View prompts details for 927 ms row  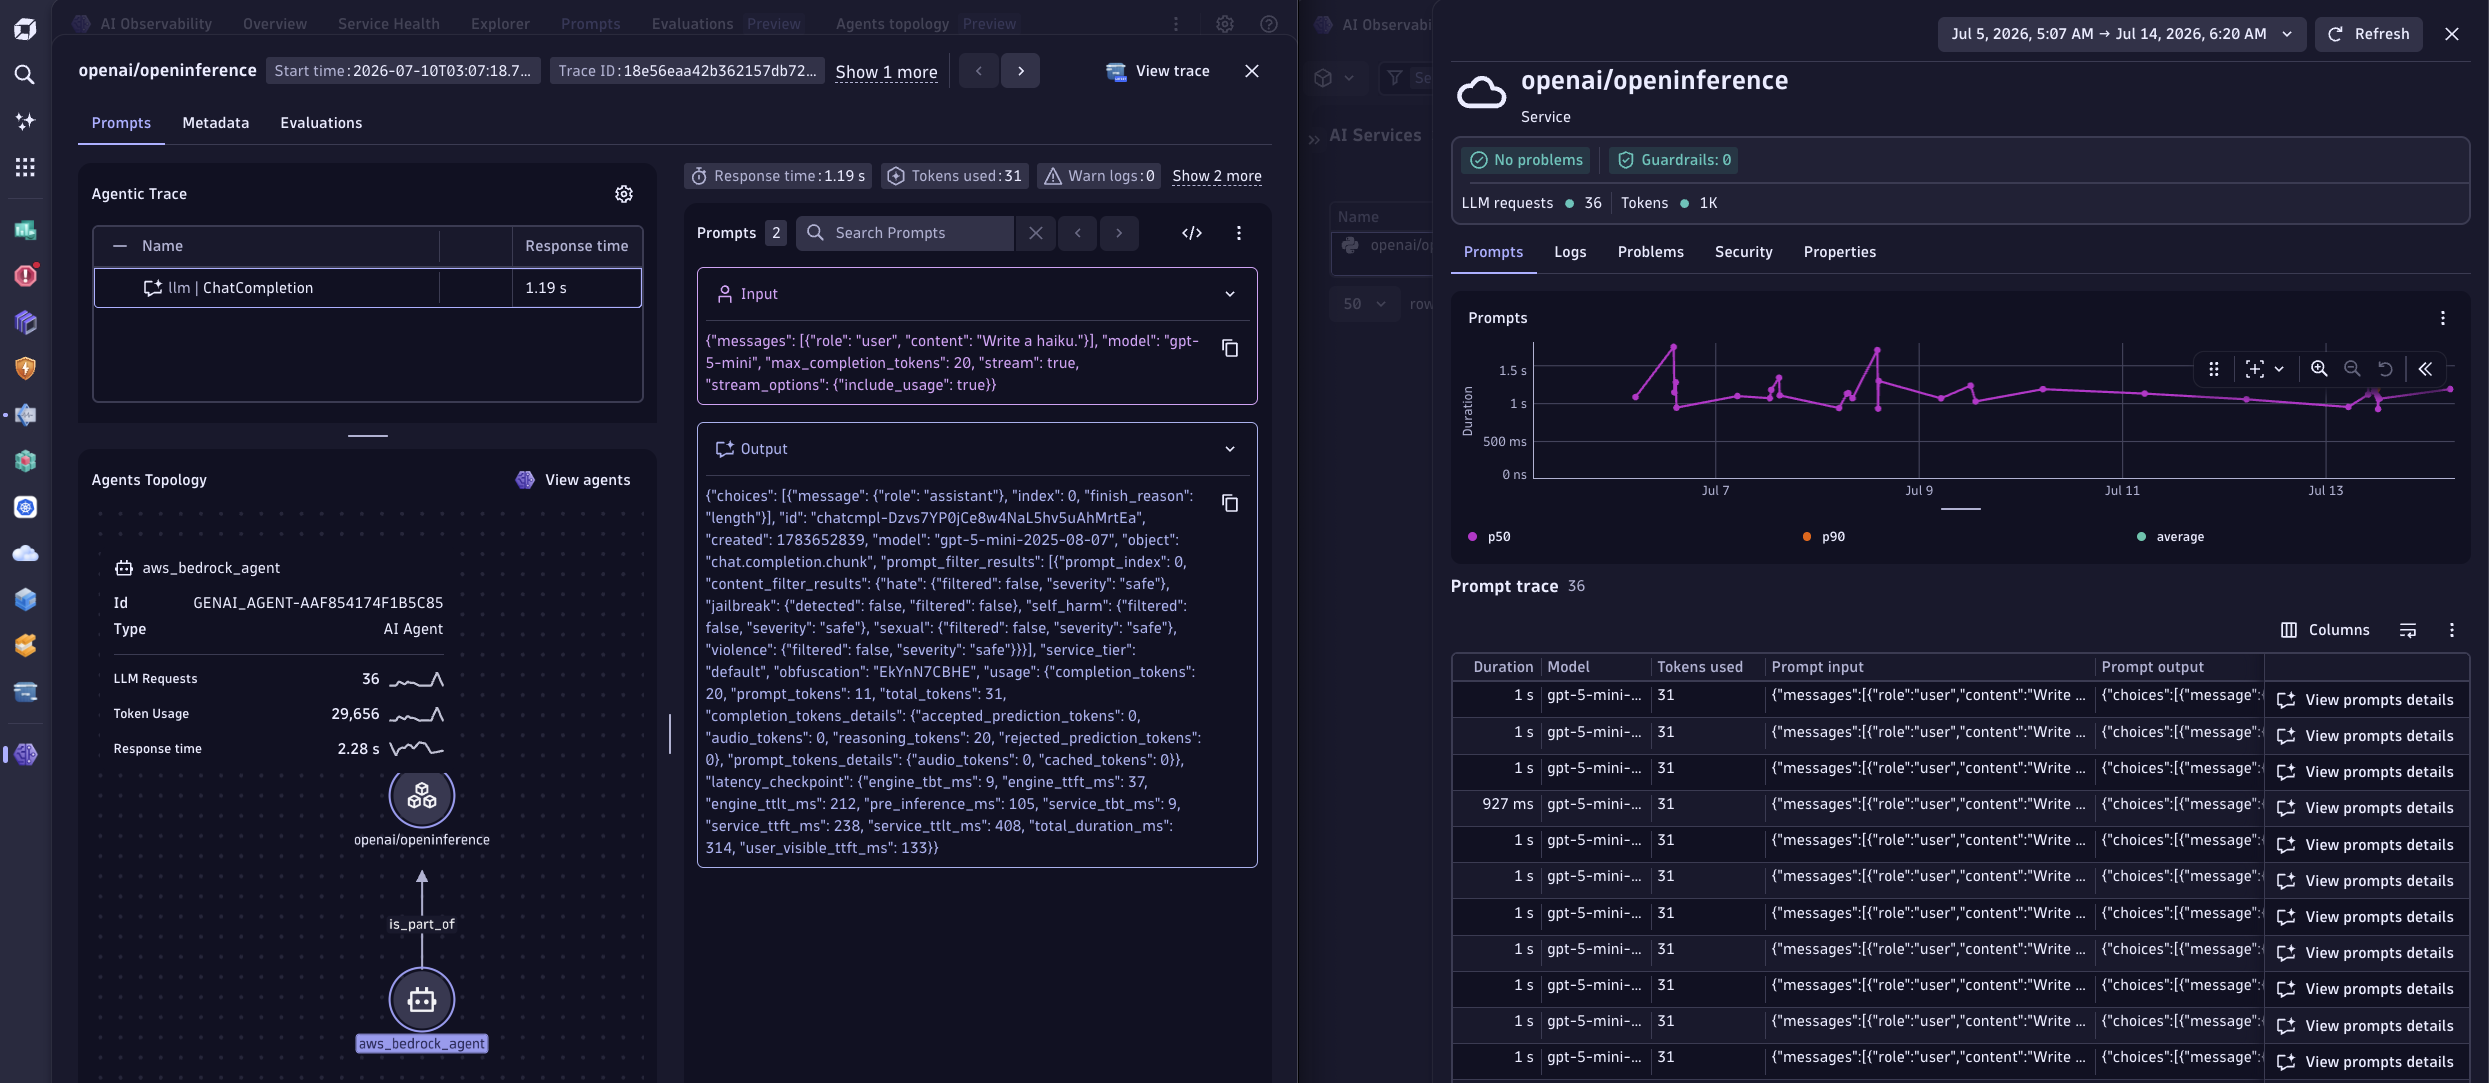[2364, 808]
